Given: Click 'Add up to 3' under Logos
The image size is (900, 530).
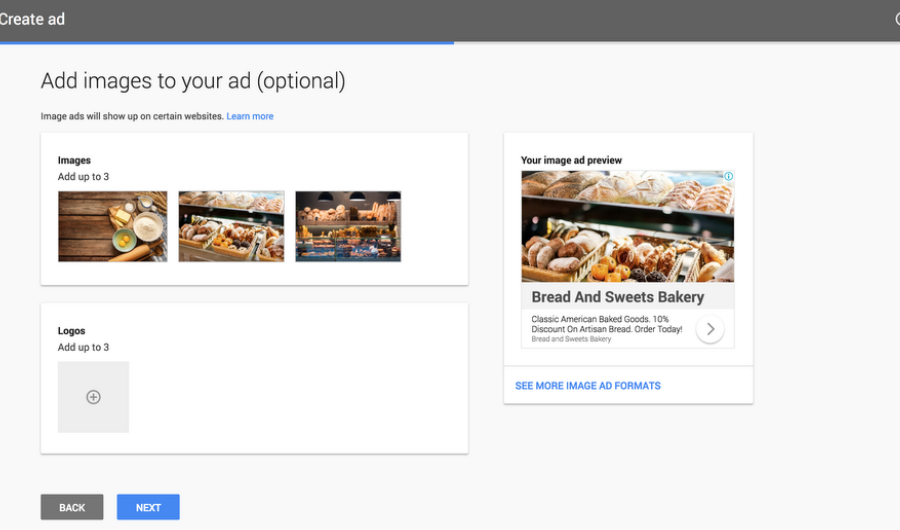Looking at the screenshot, I should point(83,347).
